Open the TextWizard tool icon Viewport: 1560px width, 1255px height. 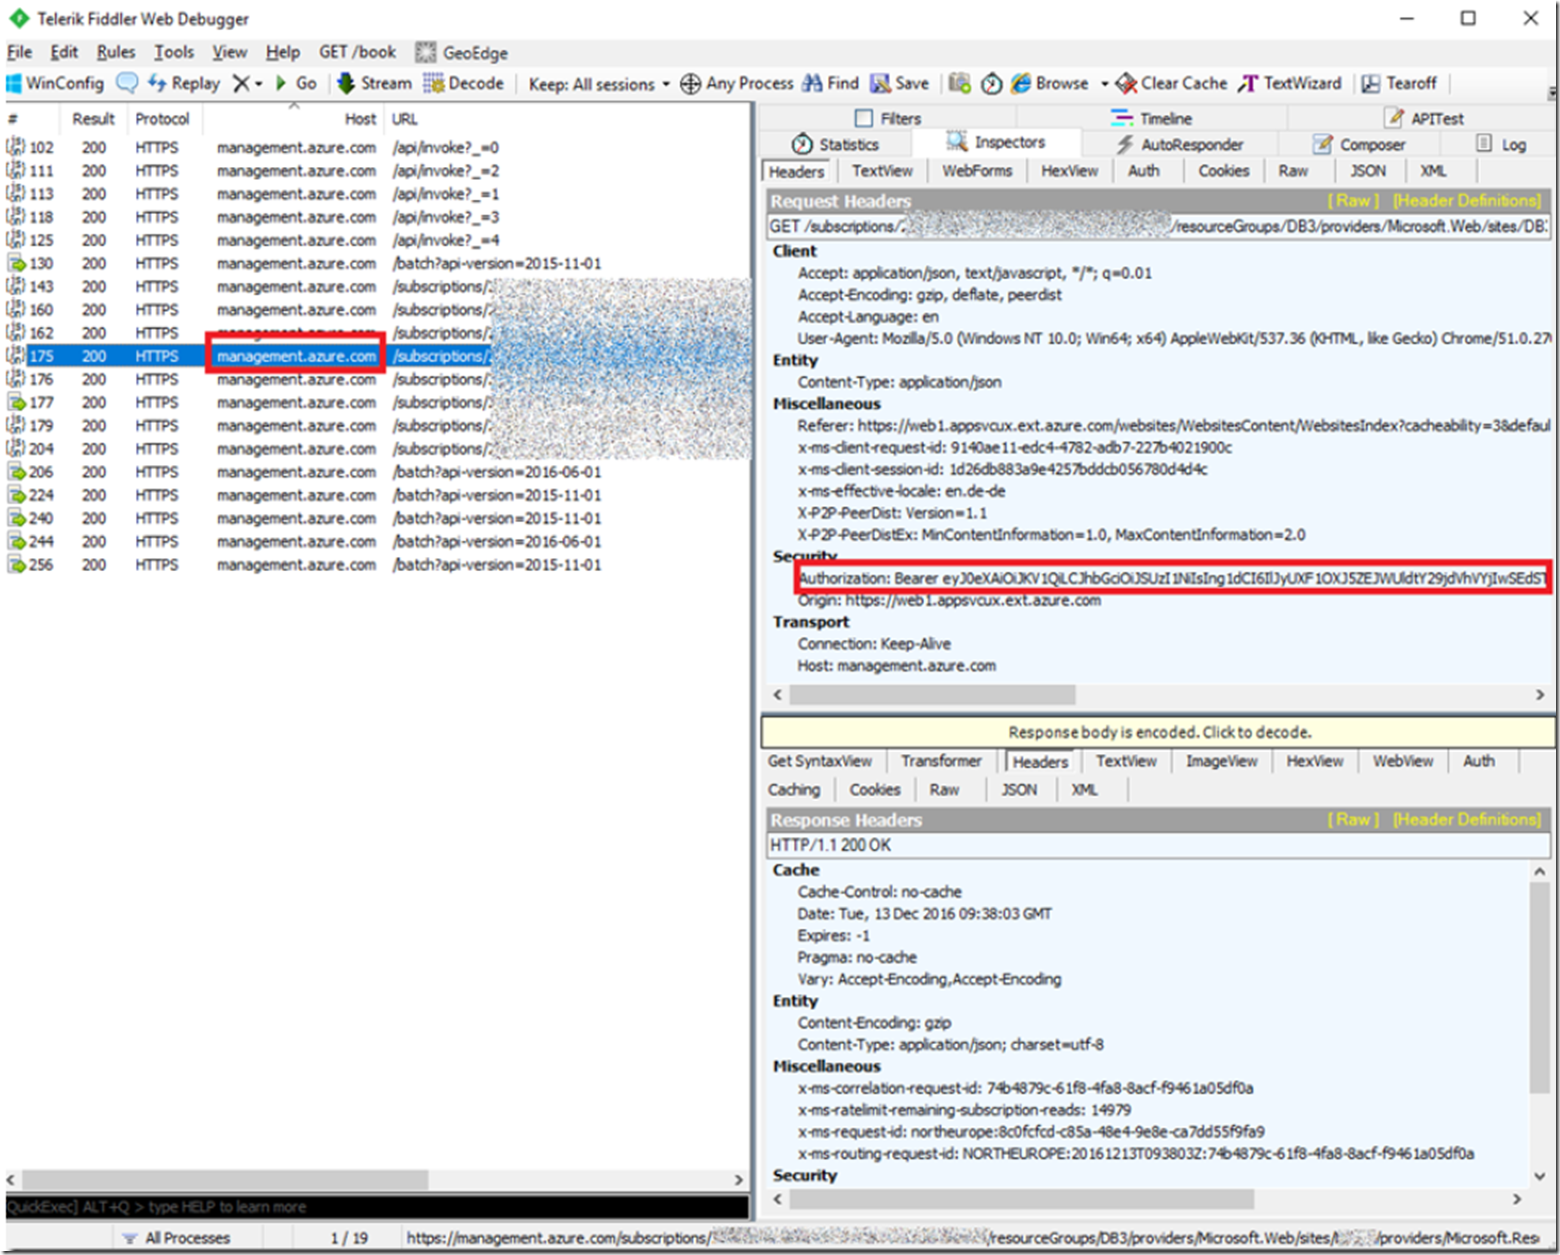point(1248,84)
